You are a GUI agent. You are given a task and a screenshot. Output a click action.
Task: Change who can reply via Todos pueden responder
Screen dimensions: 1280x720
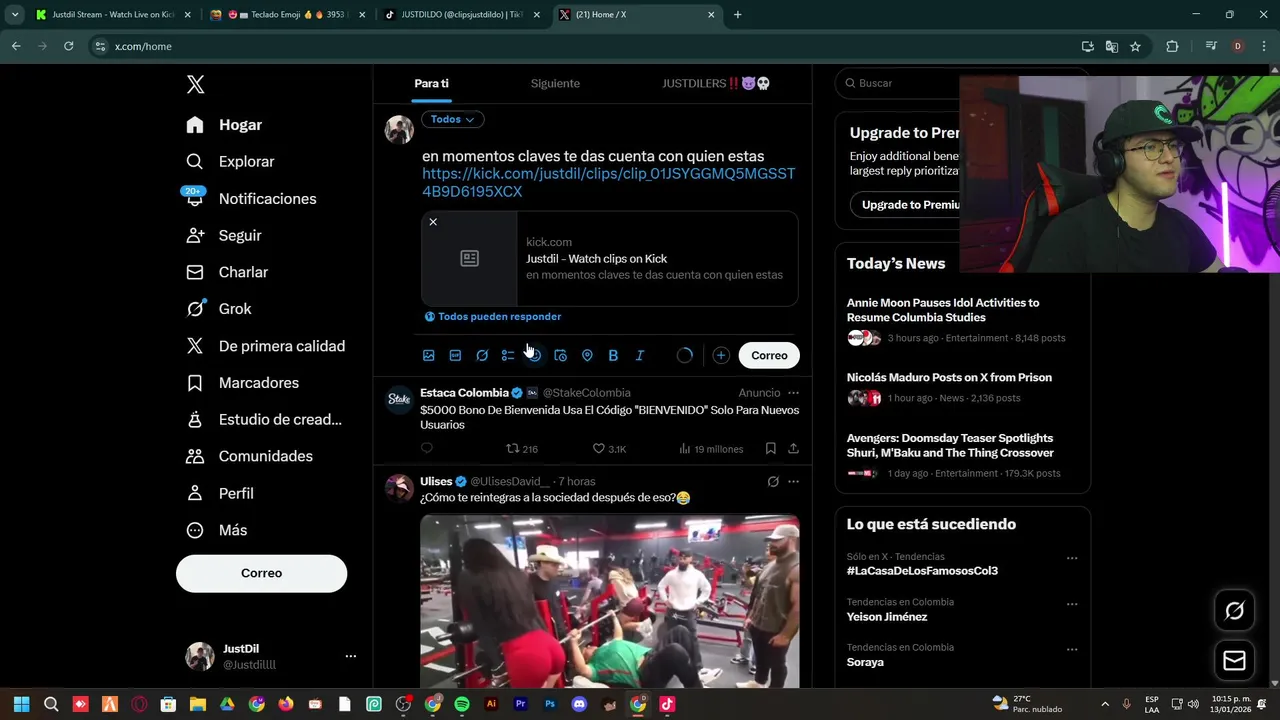(493, 316)
